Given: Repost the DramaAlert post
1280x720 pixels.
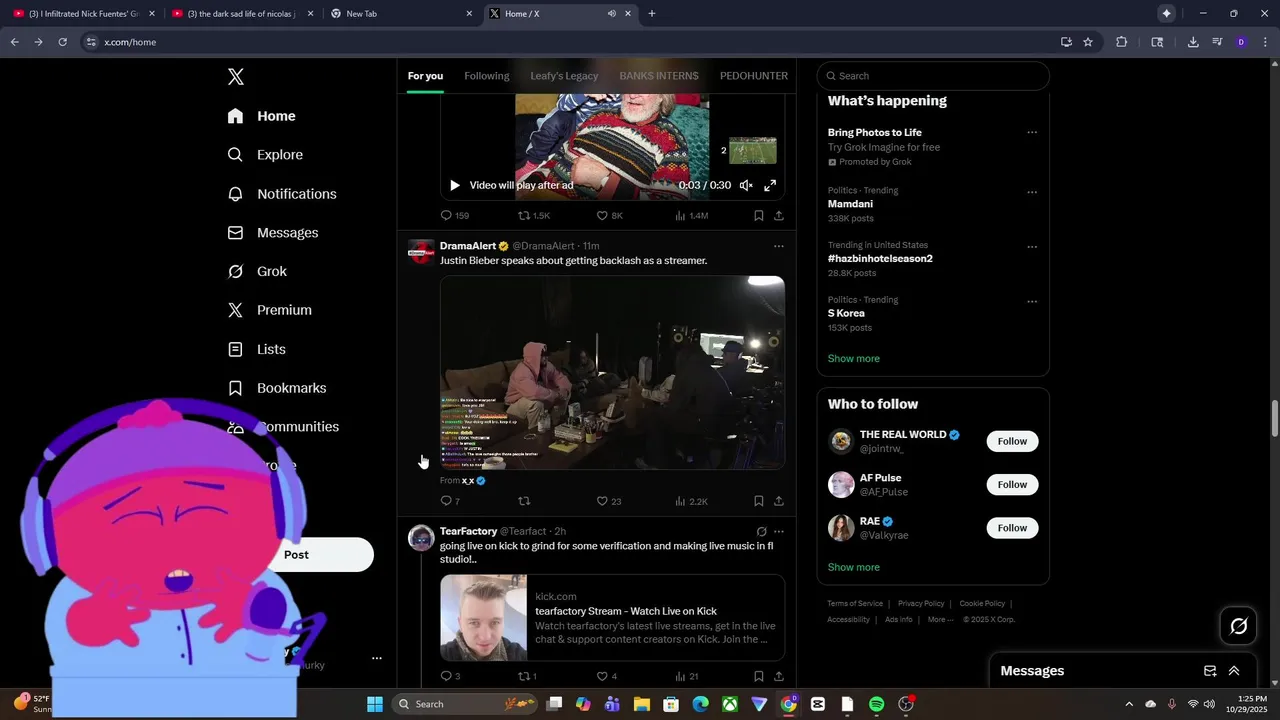Looking at the screenshot, I should click(x=524, y=502).
